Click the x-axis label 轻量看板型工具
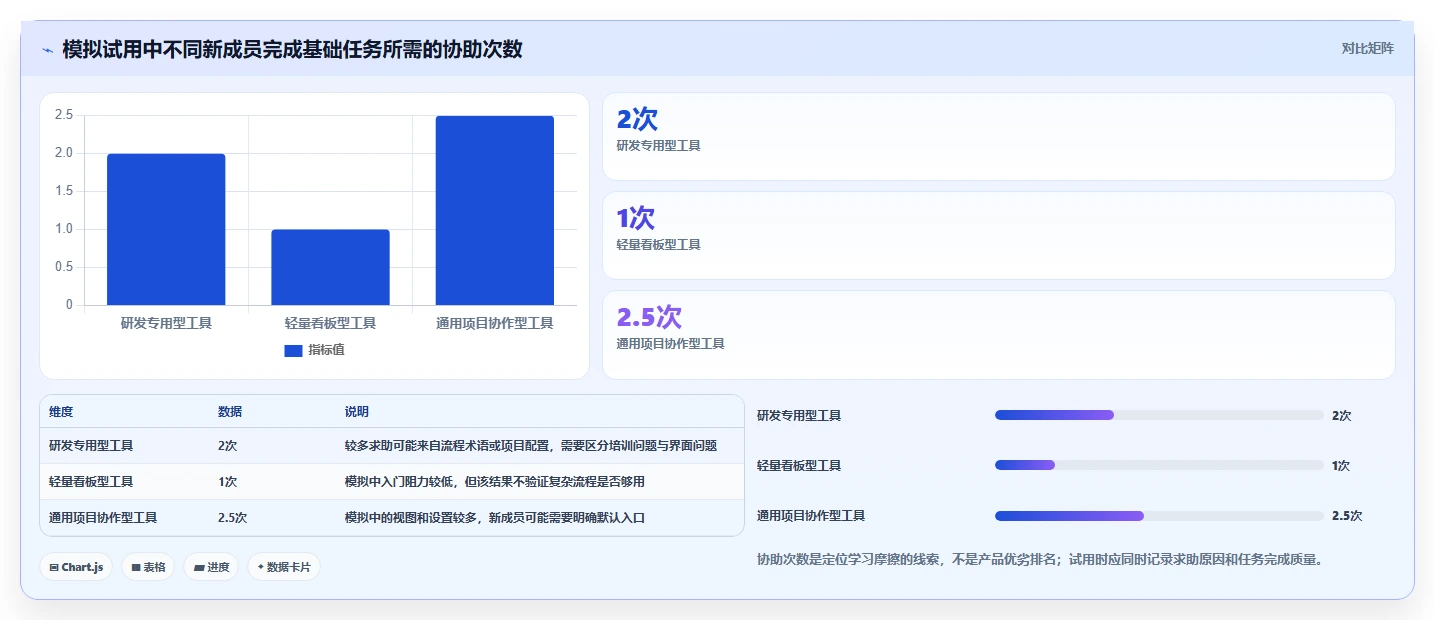Image resolution: width=1435 pixels, height=620 pixels. coord(330,323)
